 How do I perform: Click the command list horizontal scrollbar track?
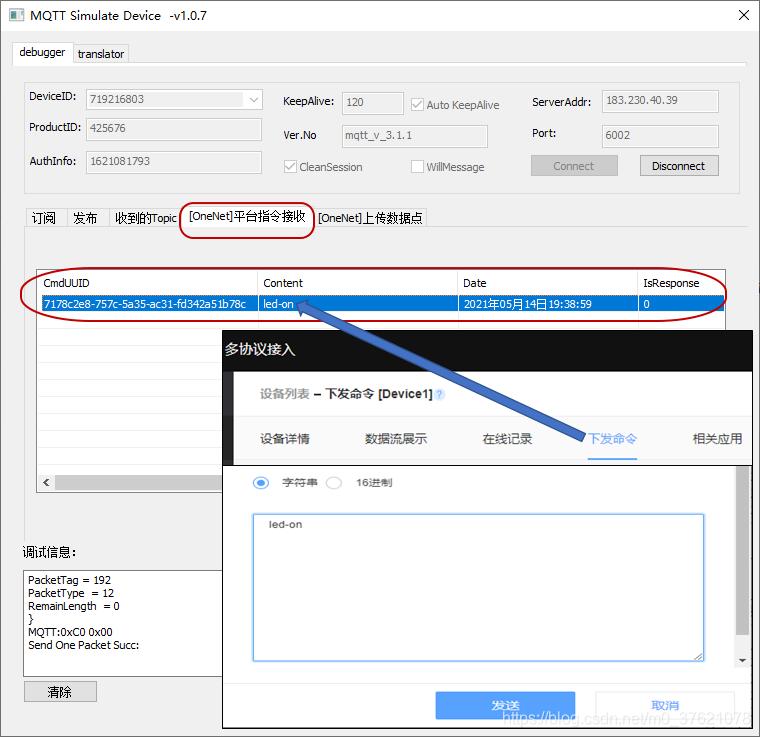pyautogui.click(x=138, y=482)
